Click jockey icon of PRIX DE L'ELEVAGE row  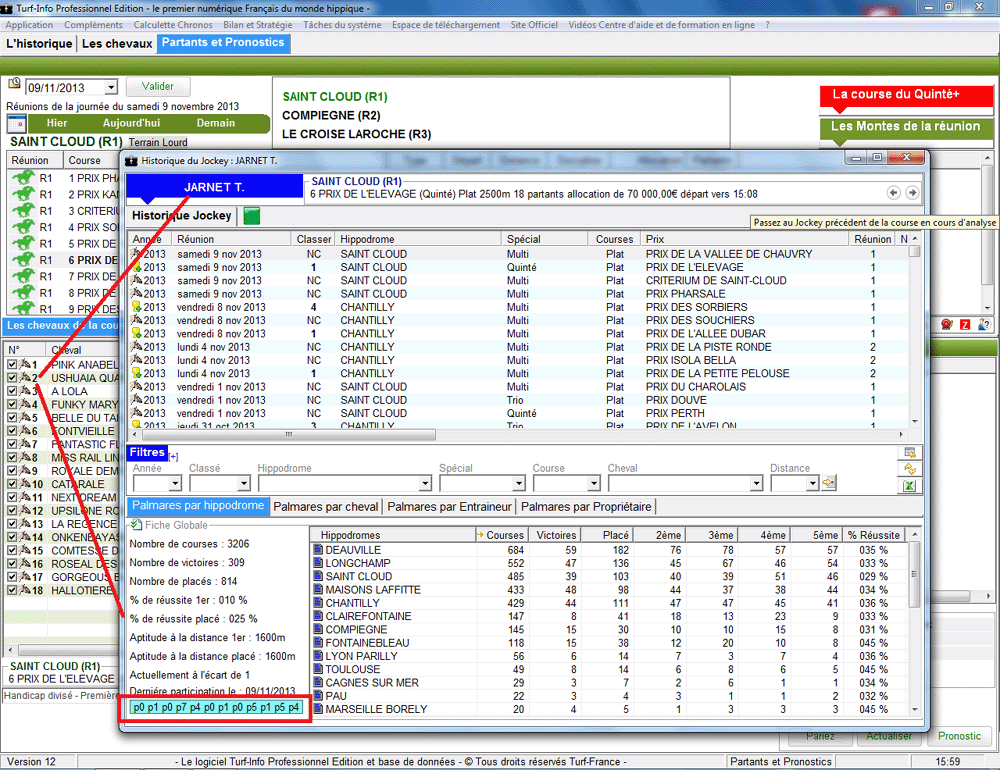point(136,267)
